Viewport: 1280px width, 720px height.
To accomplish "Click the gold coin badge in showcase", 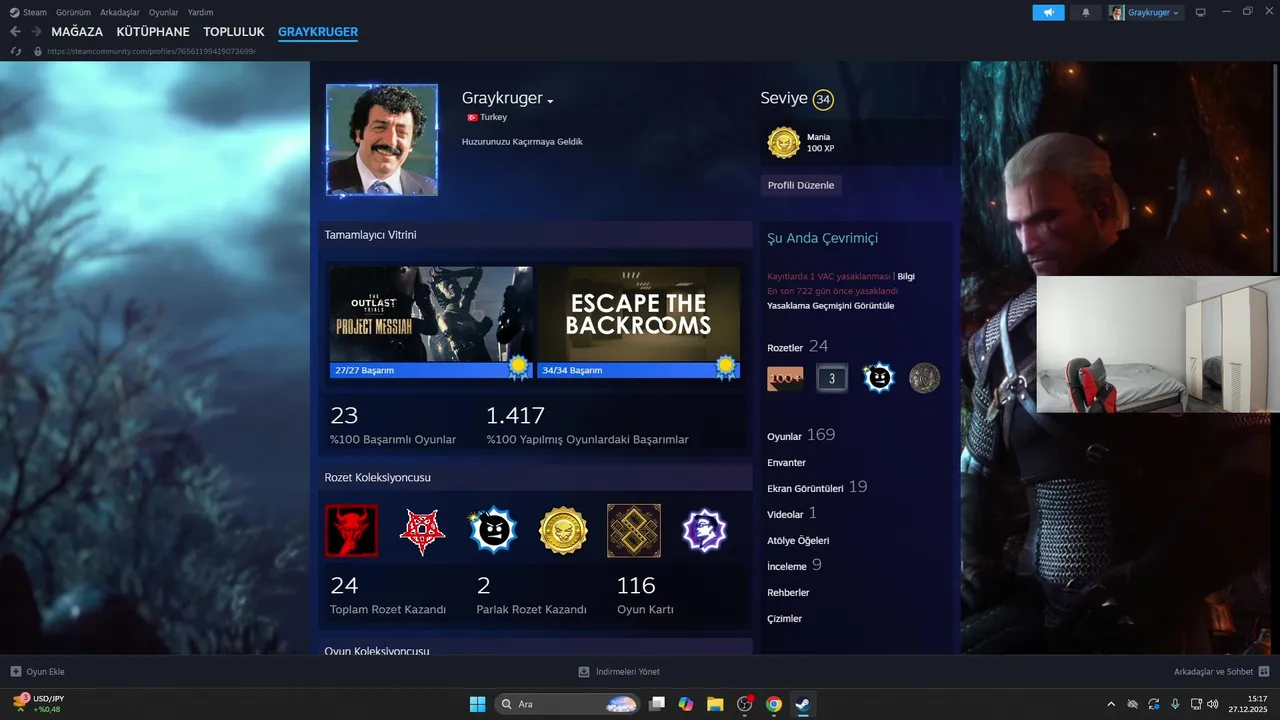I will 563,530.
